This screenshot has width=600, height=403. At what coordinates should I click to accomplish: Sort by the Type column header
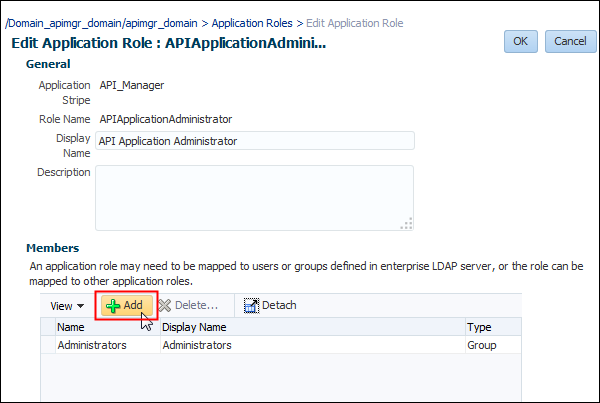pyautogui.click(x=493, y=327)
